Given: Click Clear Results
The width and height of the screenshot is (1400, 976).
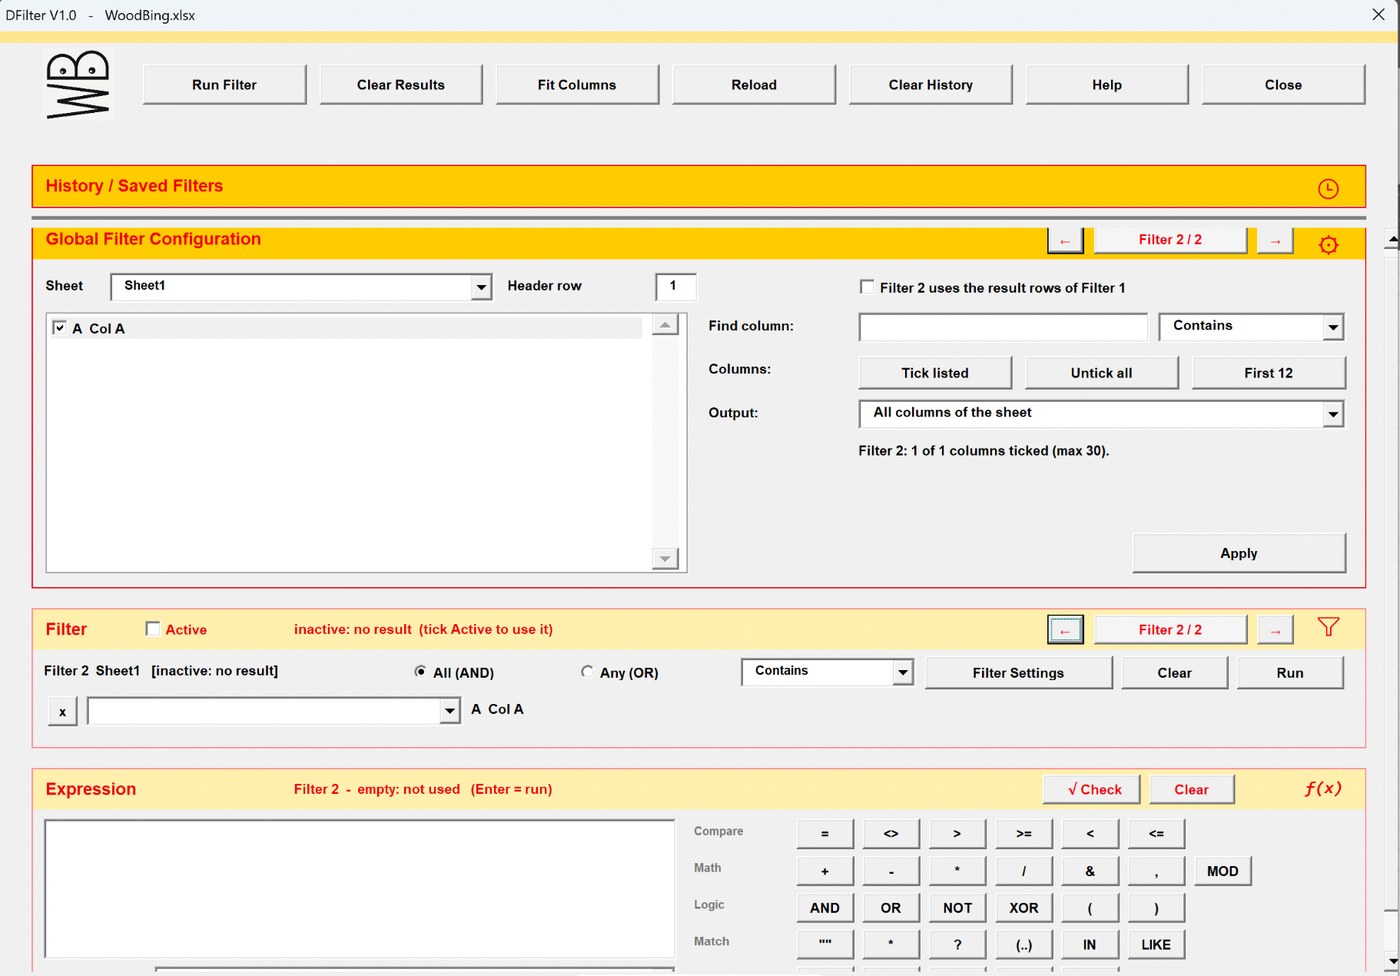Looking at the screenshot, I should pos(401,85).
